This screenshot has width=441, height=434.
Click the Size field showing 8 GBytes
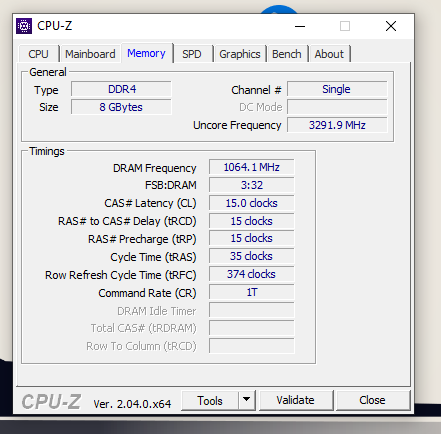[121, 107]
